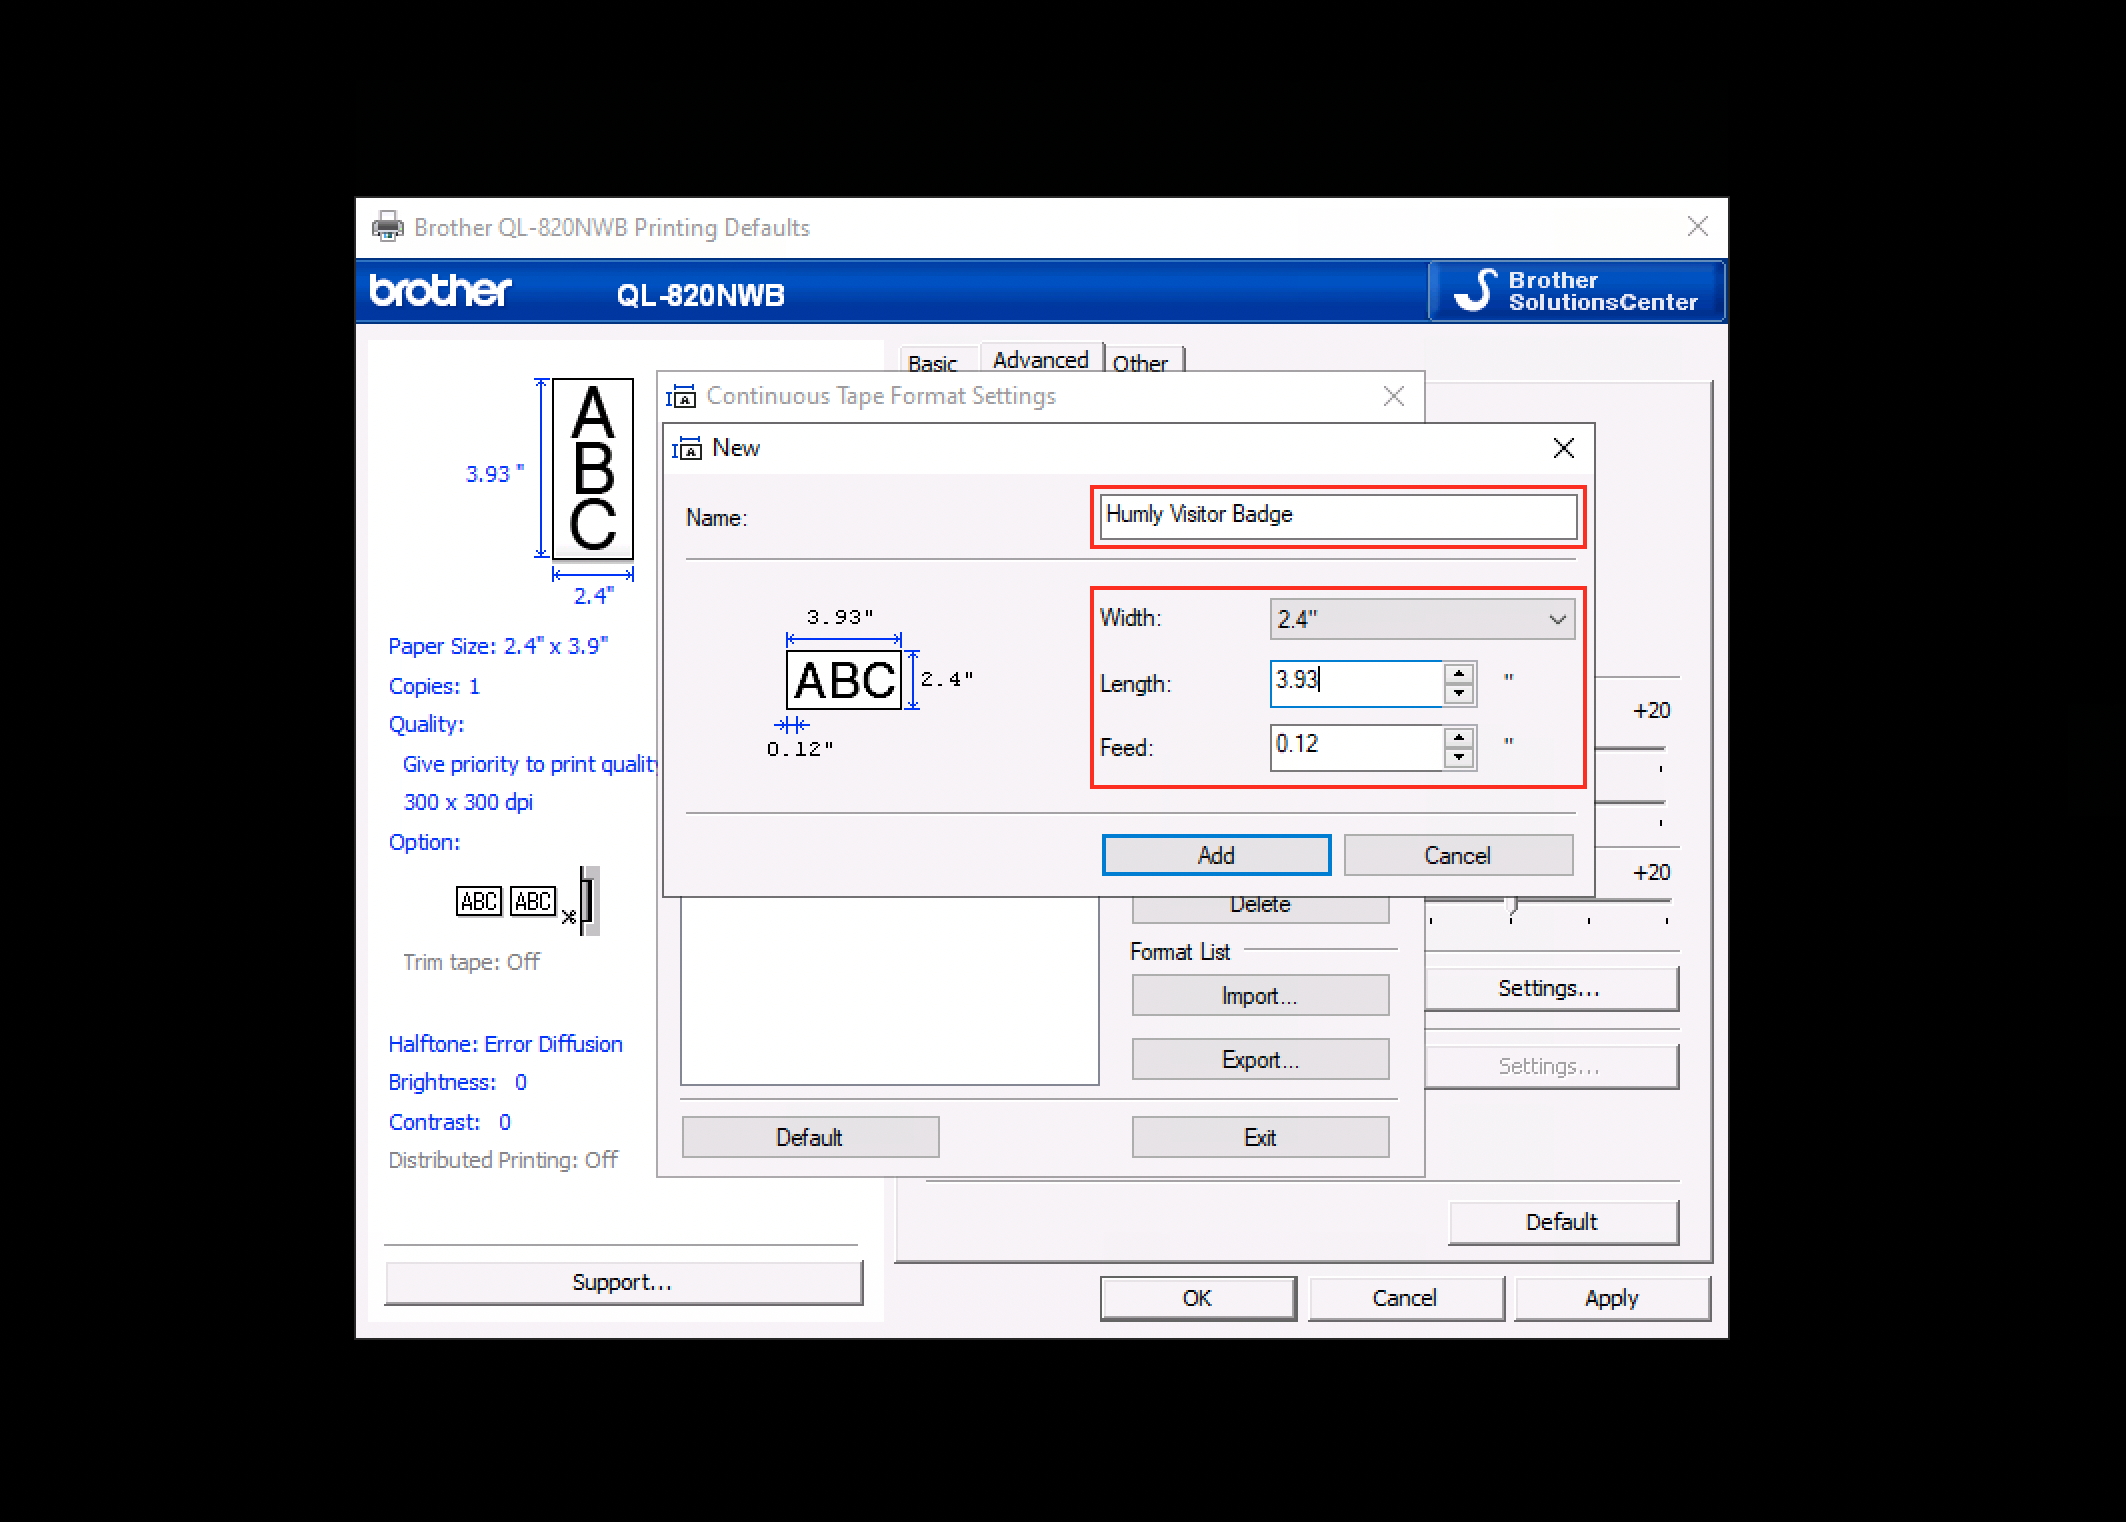The width and height of the screenshot is (2126, 1522).
Task: Close the New dialog
Action: (1564, 448)
